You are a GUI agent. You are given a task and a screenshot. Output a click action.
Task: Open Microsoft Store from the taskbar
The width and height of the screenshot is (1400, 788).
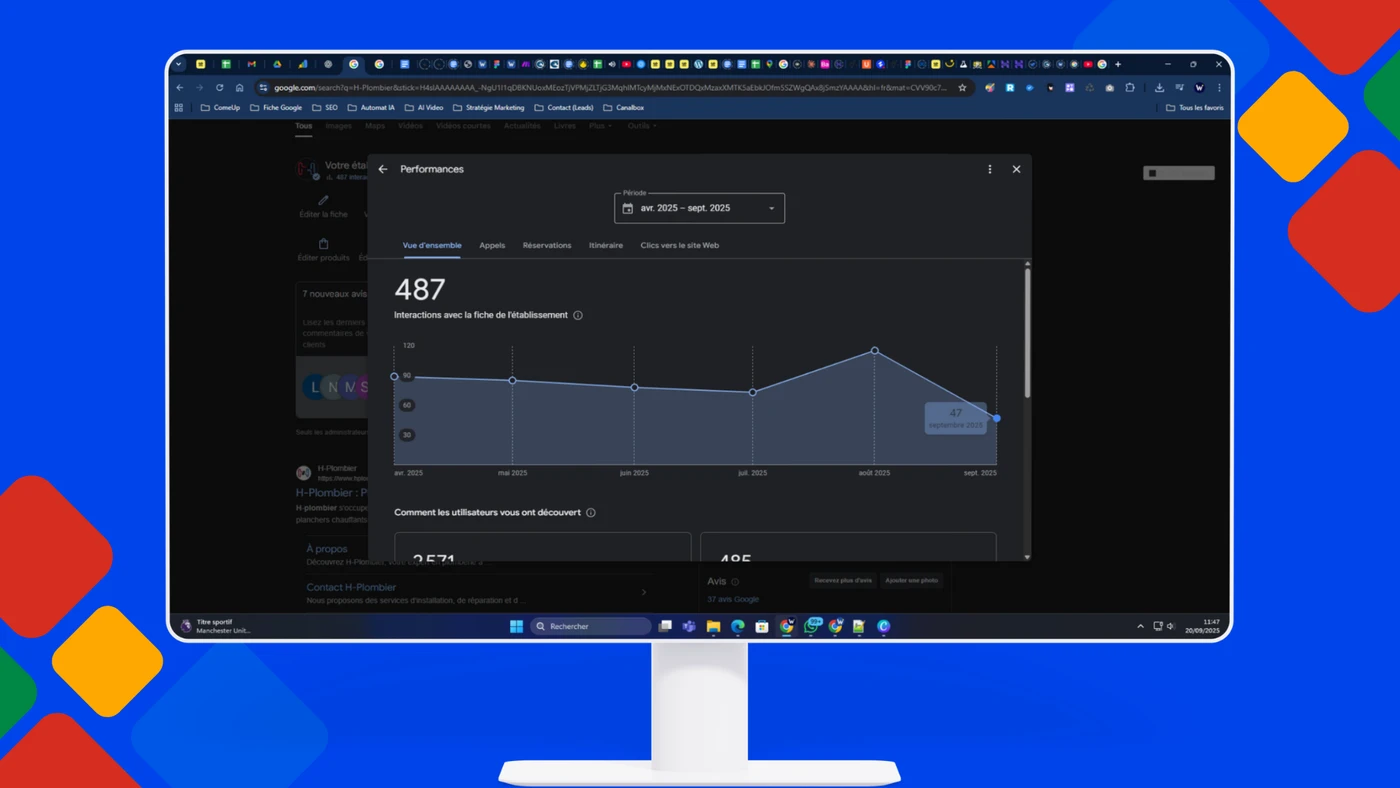click(762, 626)
